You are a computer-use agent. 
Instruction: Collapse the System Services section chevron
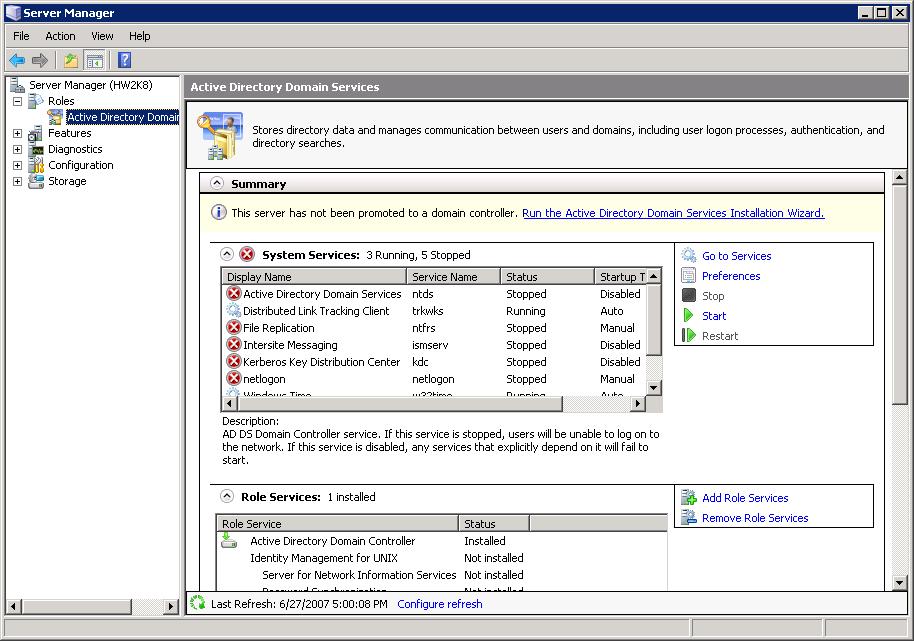(x=227, y=254)
